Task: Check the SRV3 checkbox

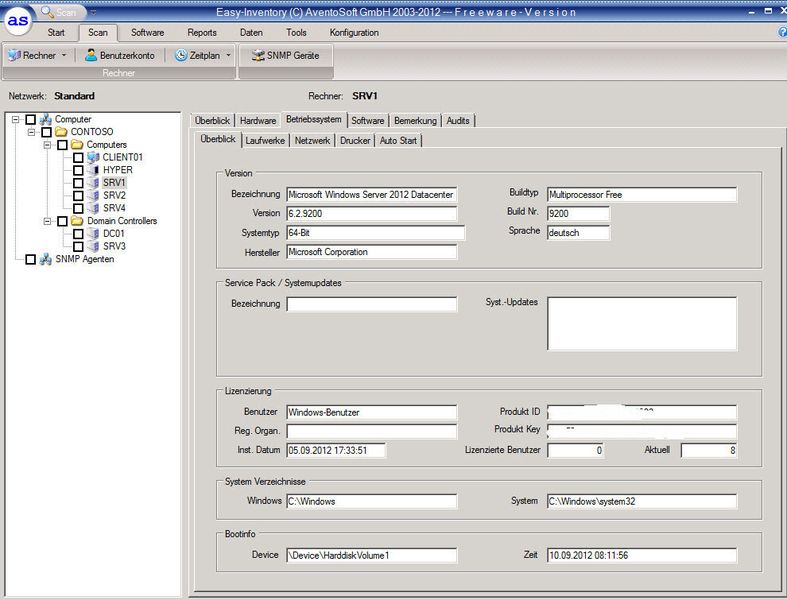Action: click(x=78, y=247)
